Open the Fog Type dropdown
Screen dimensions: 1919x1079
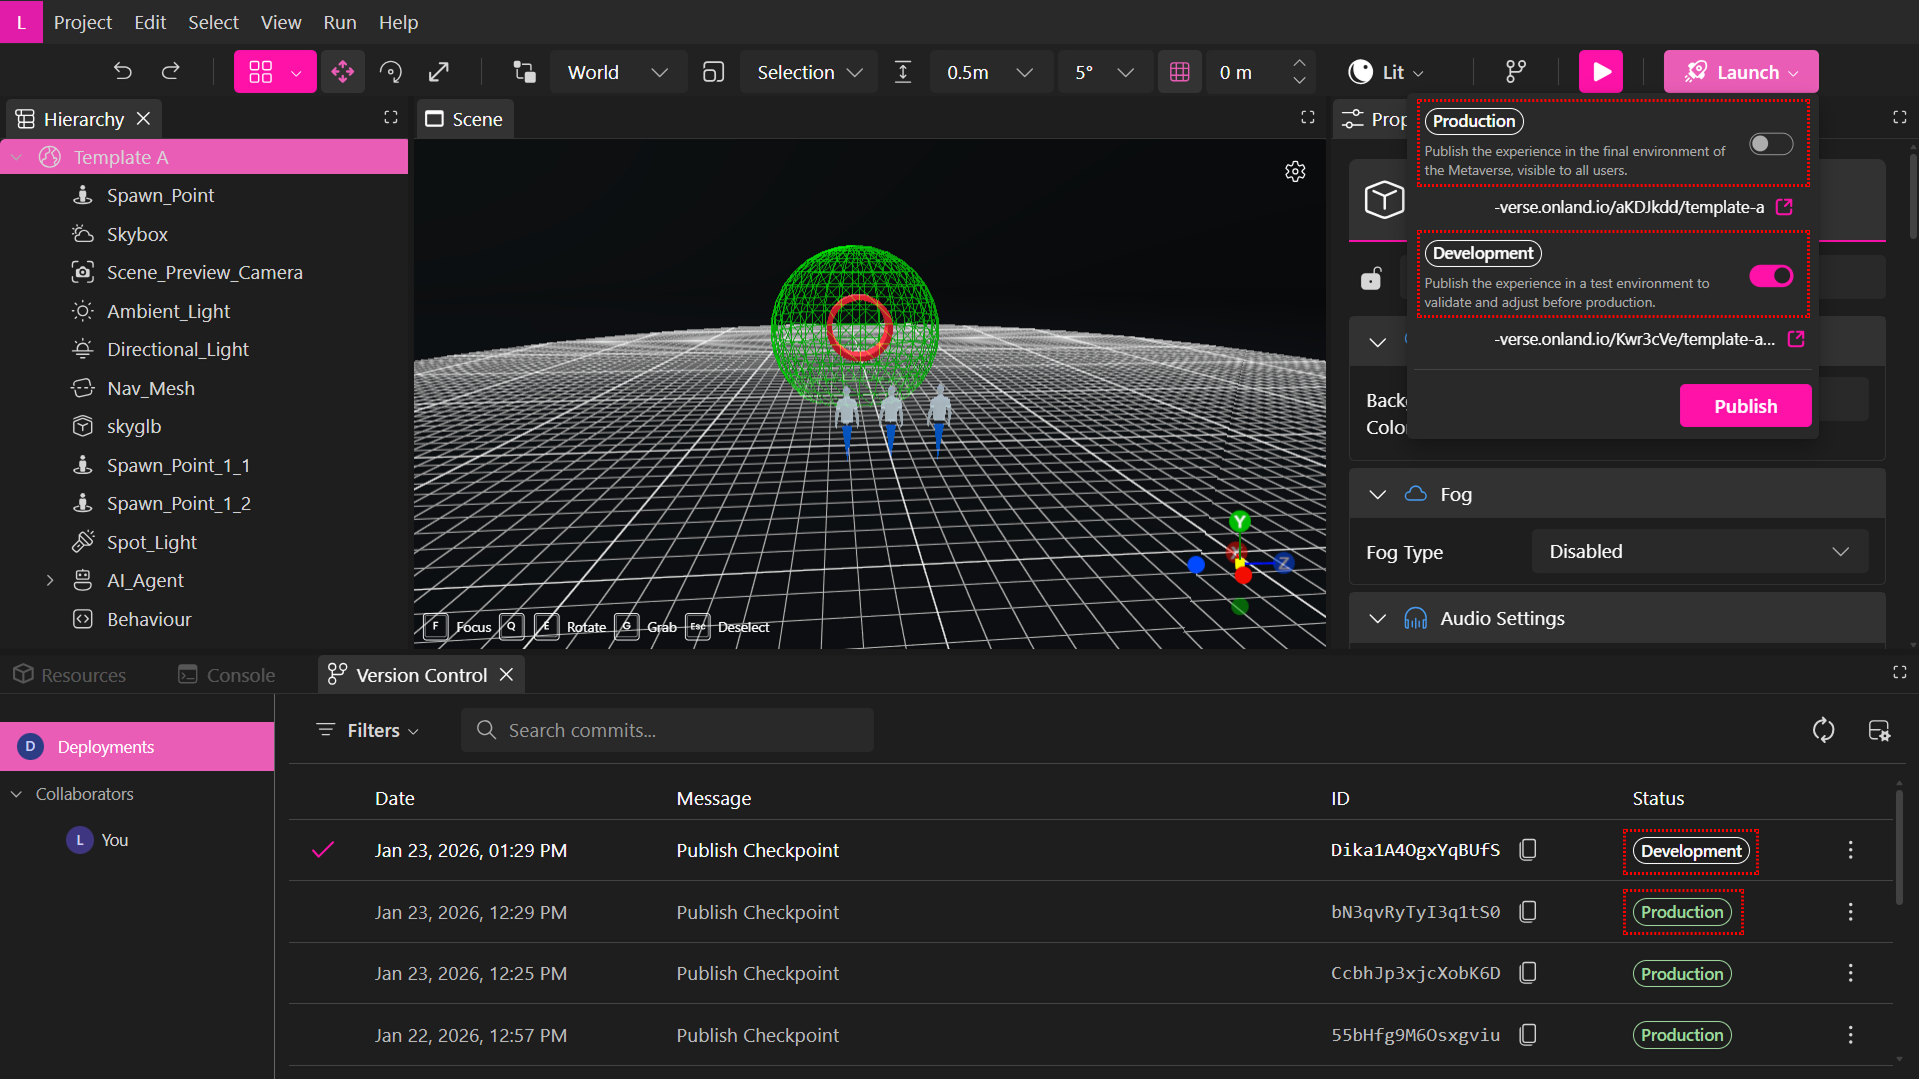[1699, 552]
